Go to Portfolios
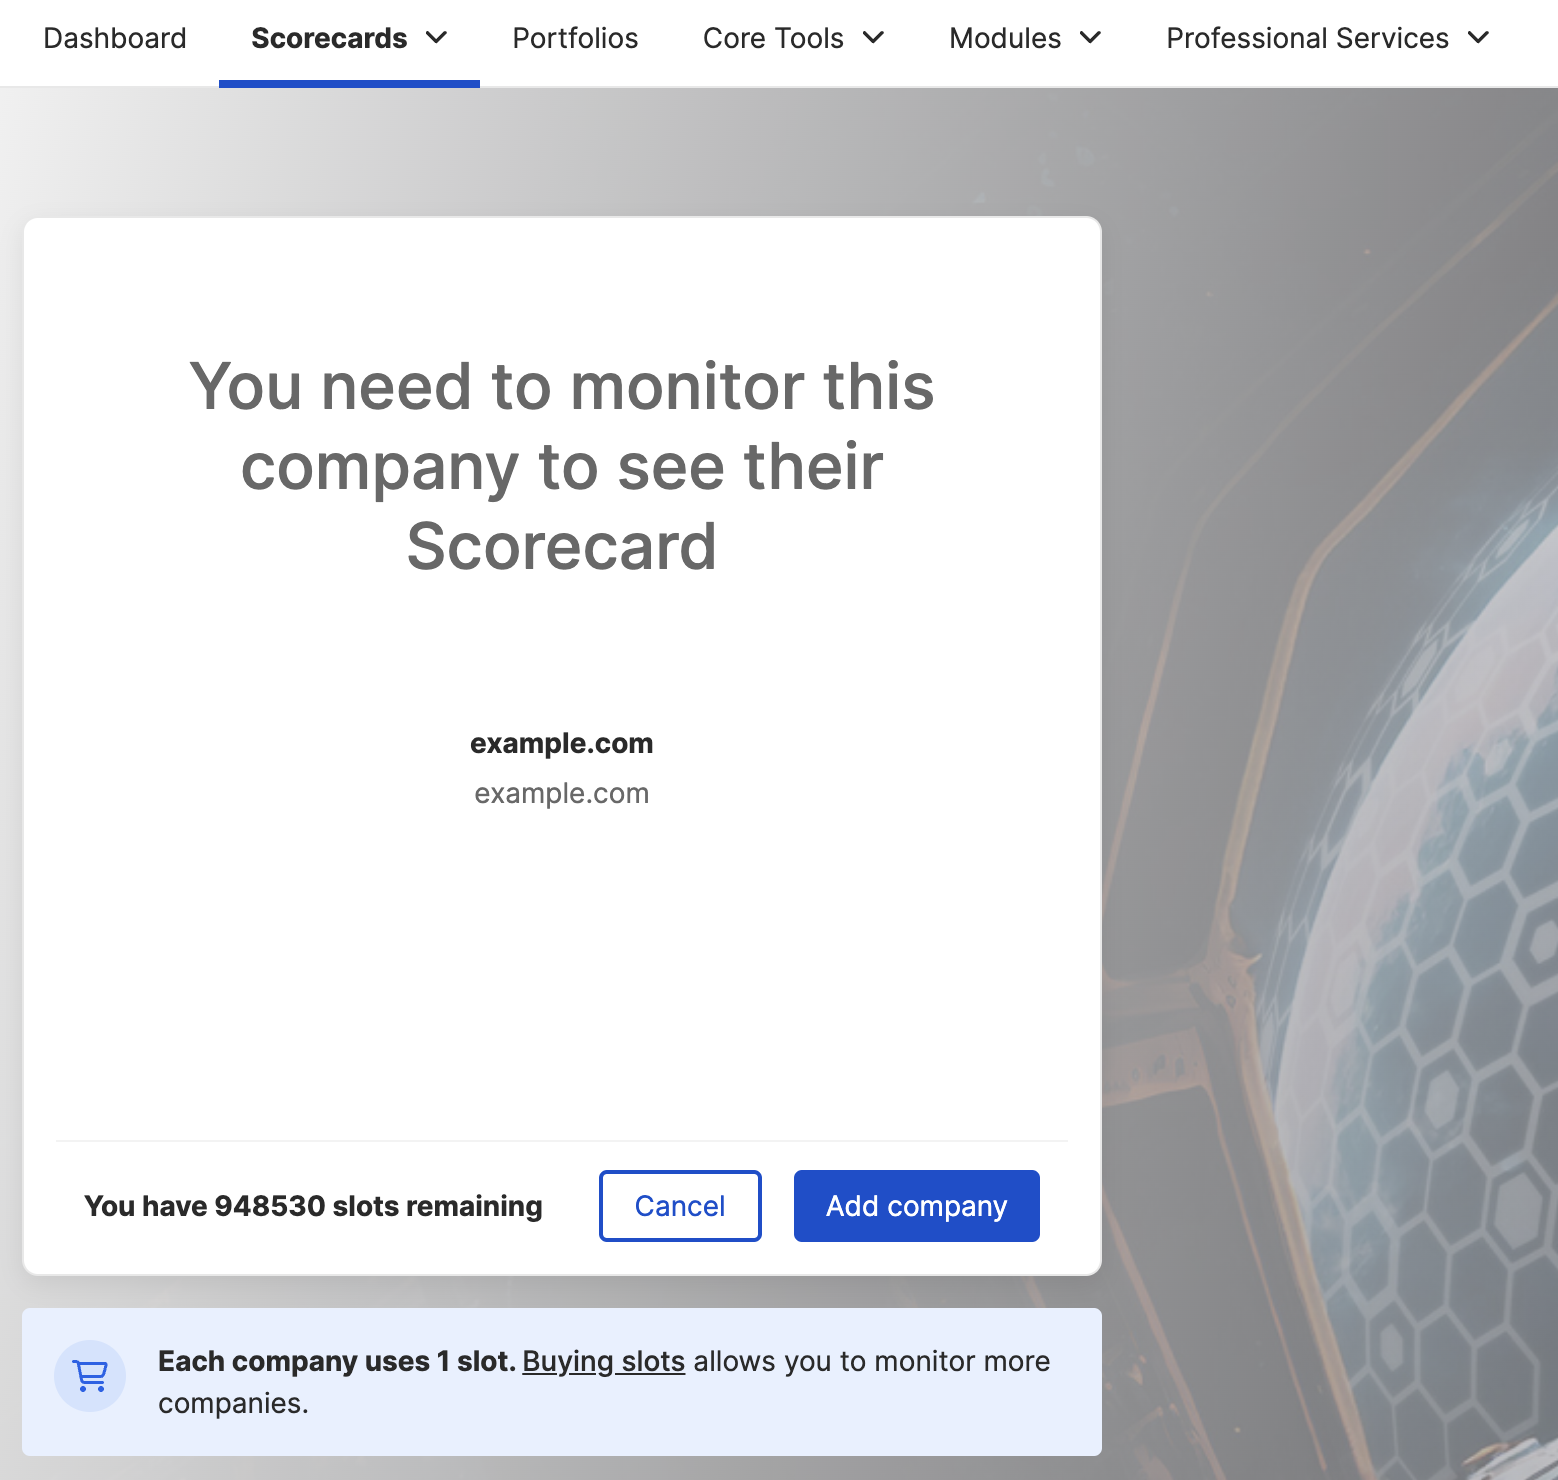The width and height of the screenshot is (1558, 1480). pos(575,38)
